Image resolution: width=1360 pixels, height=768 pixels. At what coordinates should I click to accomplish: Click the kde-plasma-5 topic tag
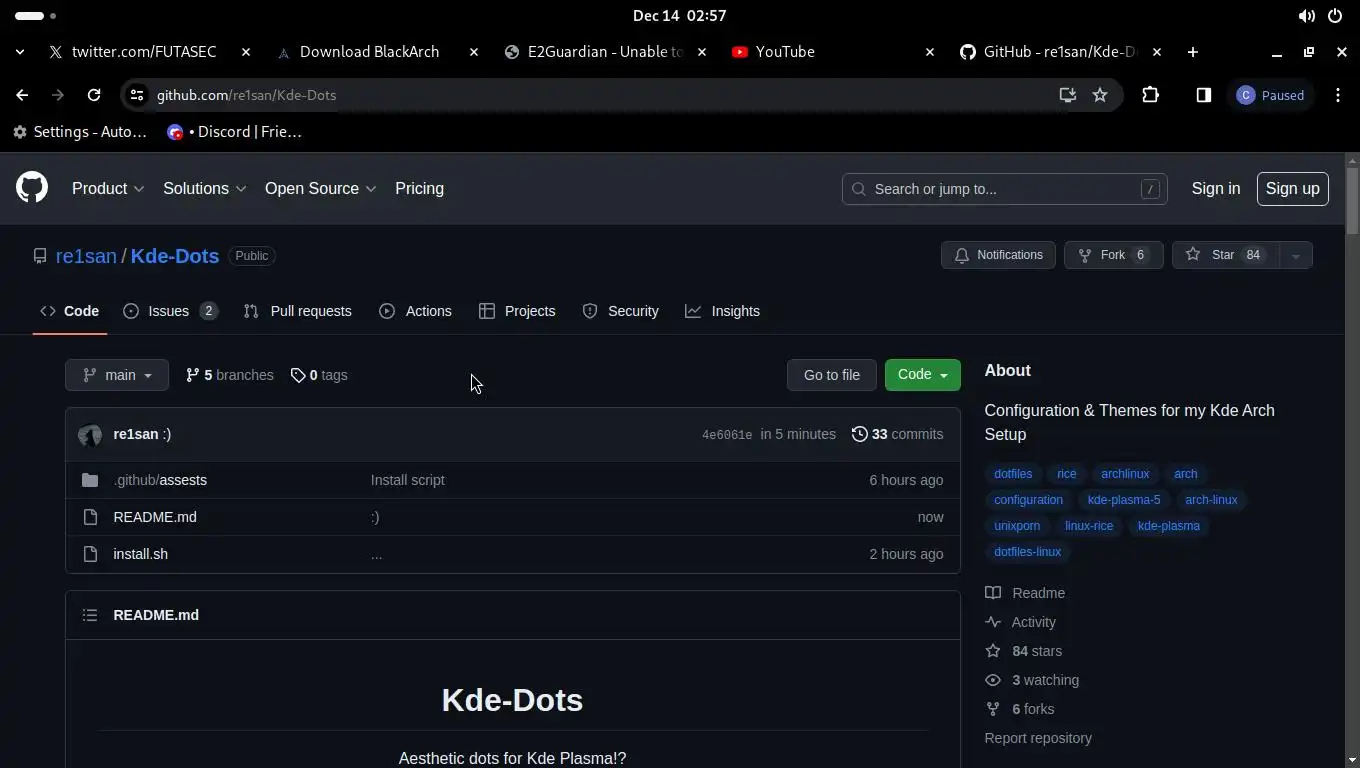pos(1124,500)
